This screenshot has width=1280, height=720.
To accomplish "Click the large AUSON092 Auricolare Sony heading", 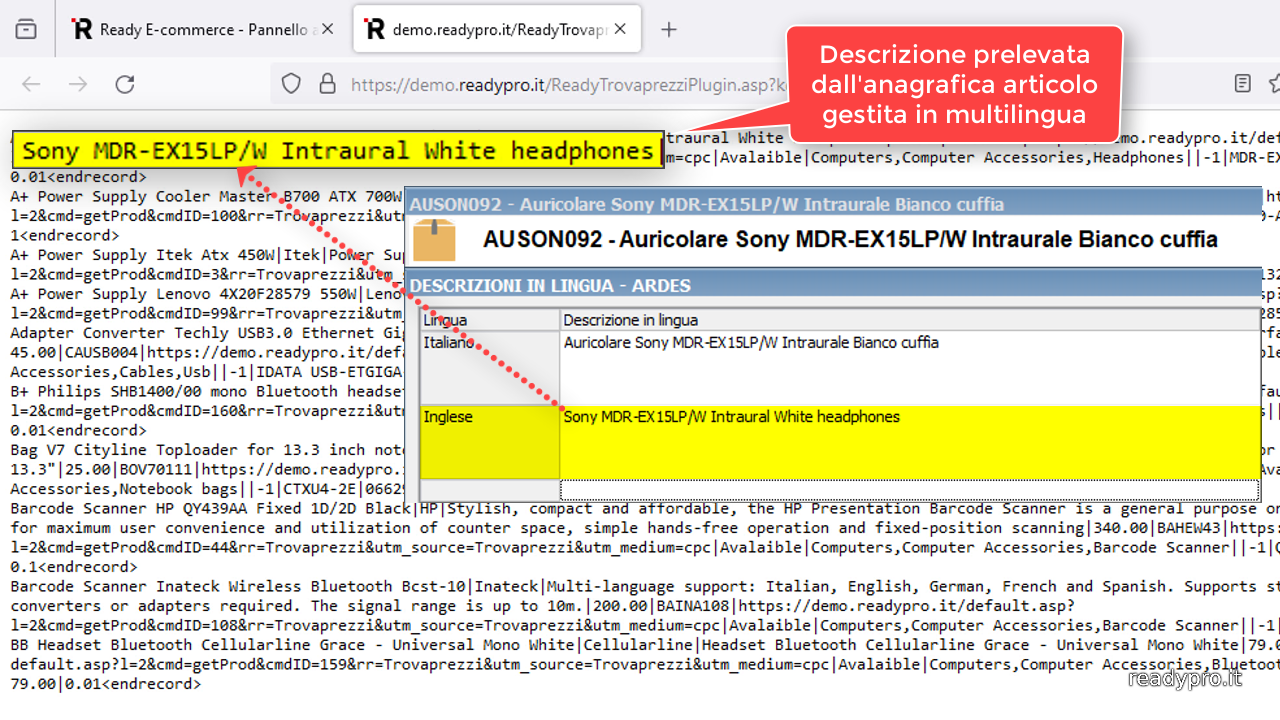I will click(x=850, y=240).
